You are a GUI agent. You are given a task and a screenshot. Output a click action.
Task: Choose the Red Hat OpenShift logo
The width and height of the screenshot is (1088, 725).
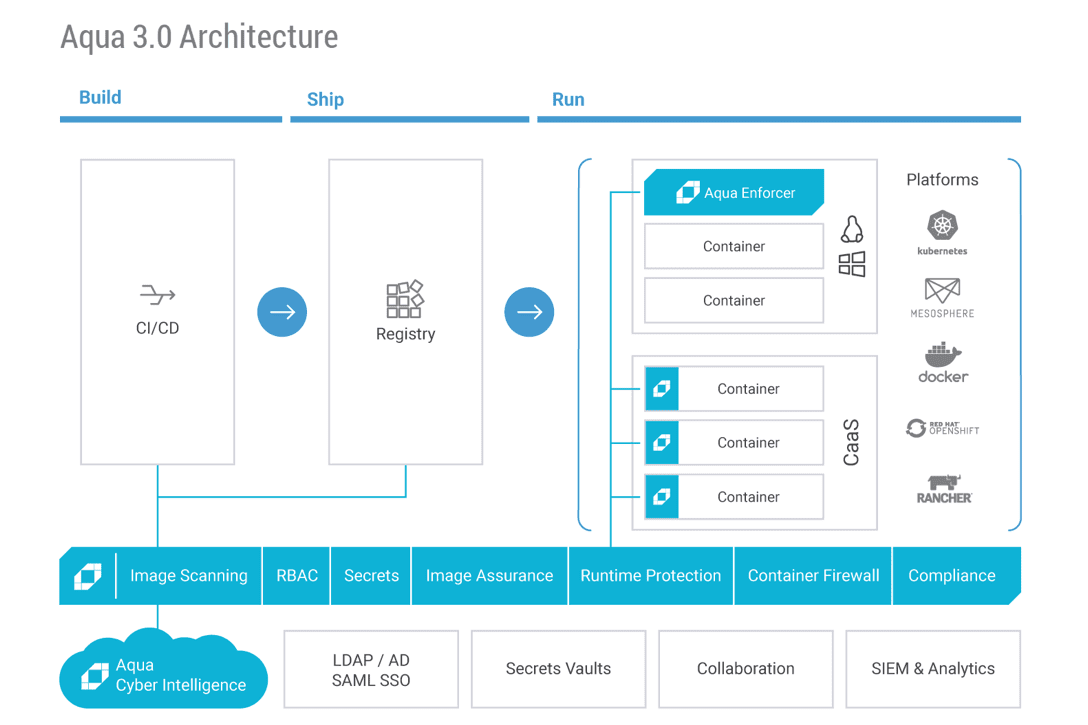(x=942, y=428)
